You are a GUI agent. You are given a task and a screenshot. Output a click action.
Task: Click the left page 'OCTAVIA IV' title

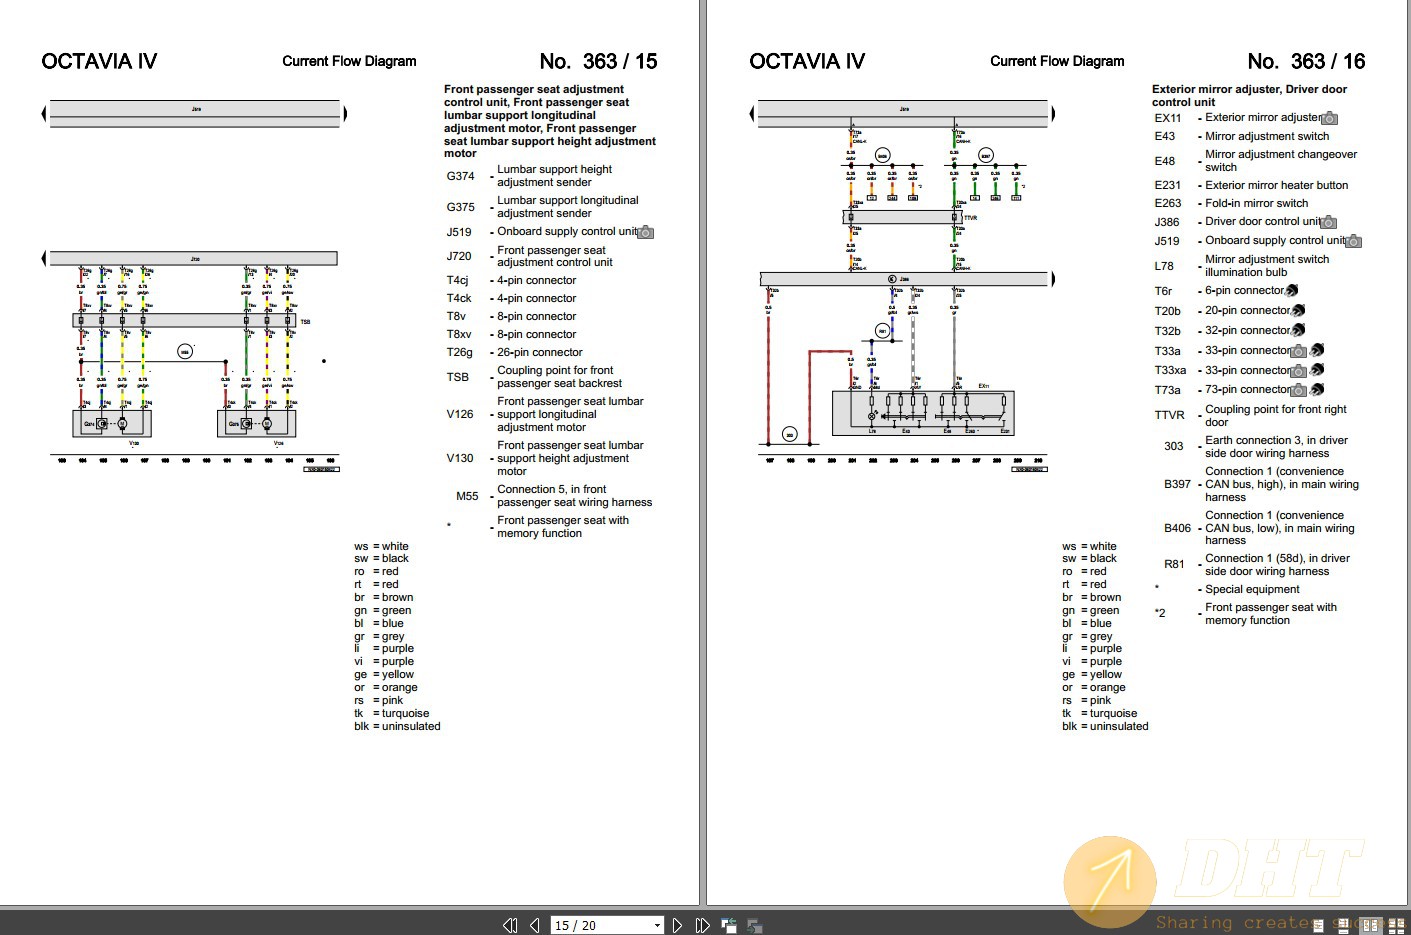99,62
